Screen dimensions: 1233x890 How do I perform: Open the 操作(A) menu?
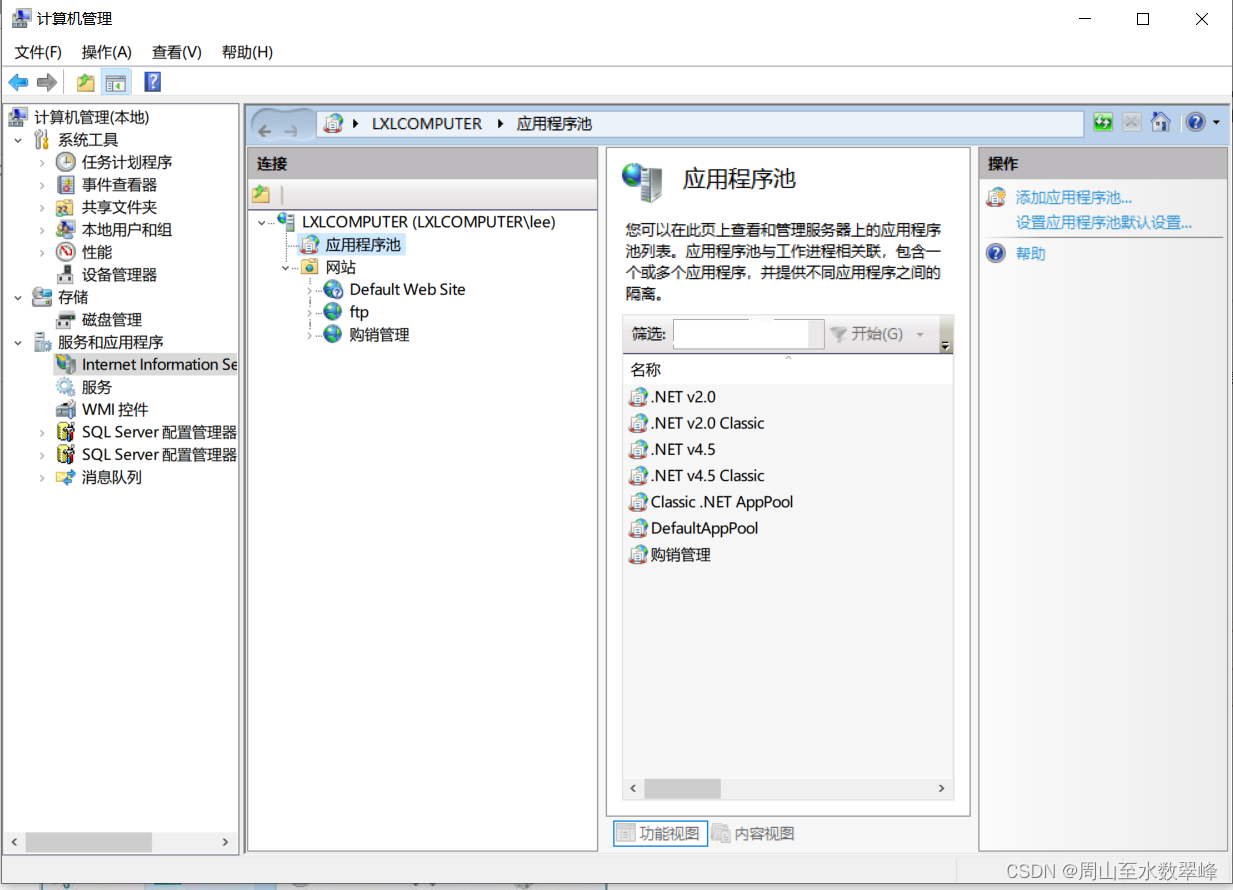tap(107, 52)
